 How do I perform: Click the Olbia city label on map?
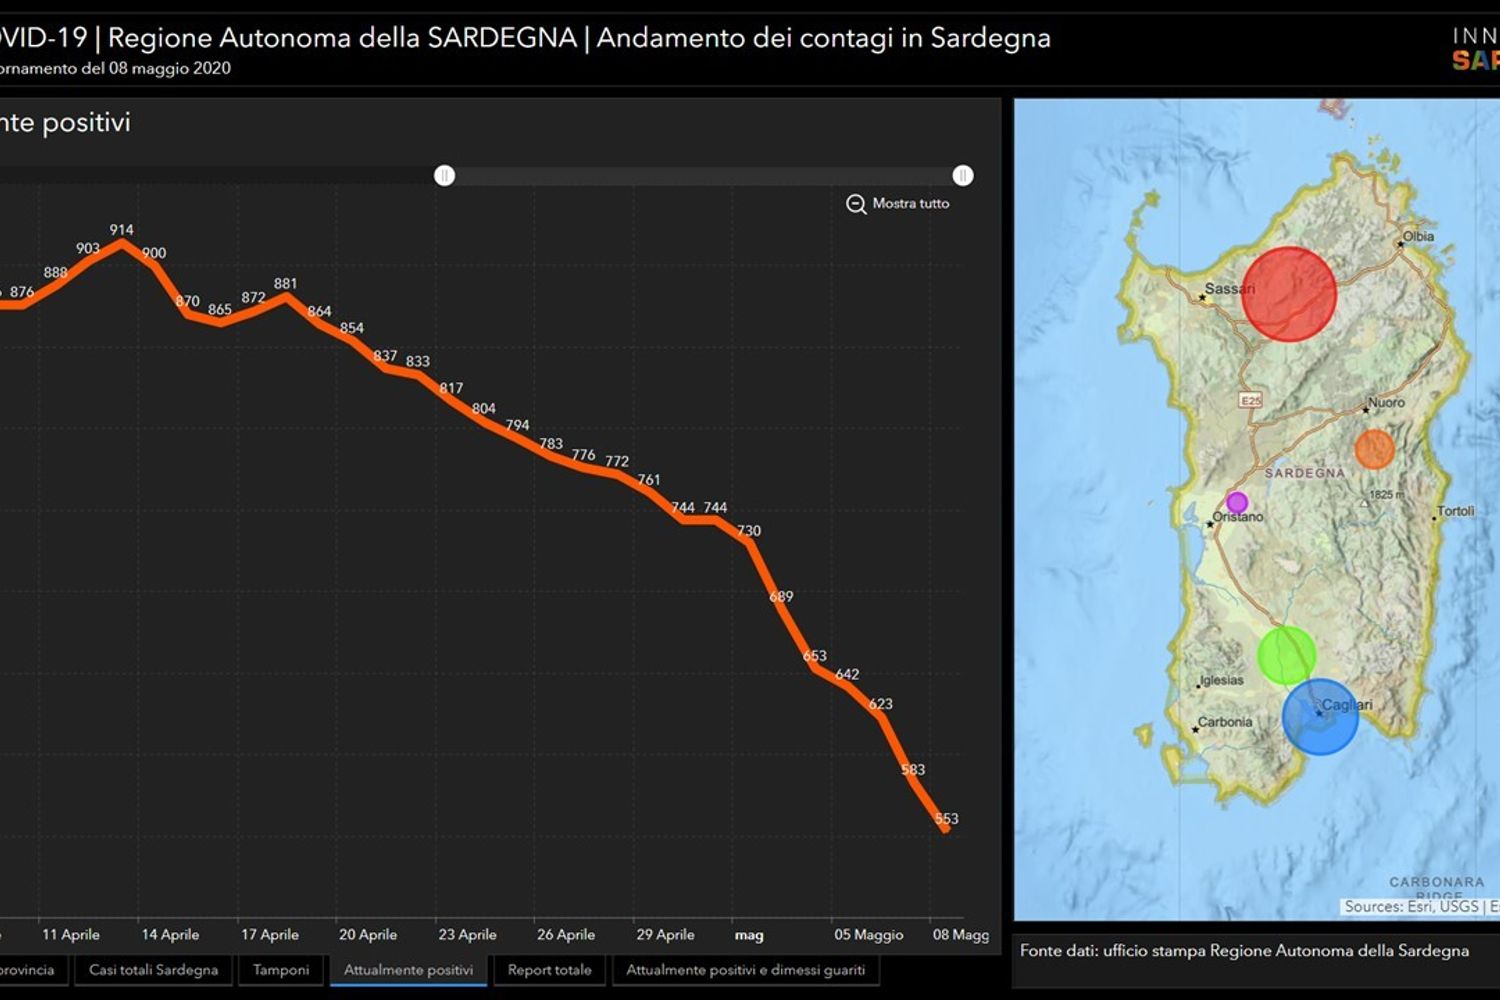[x=1418, y=237]
